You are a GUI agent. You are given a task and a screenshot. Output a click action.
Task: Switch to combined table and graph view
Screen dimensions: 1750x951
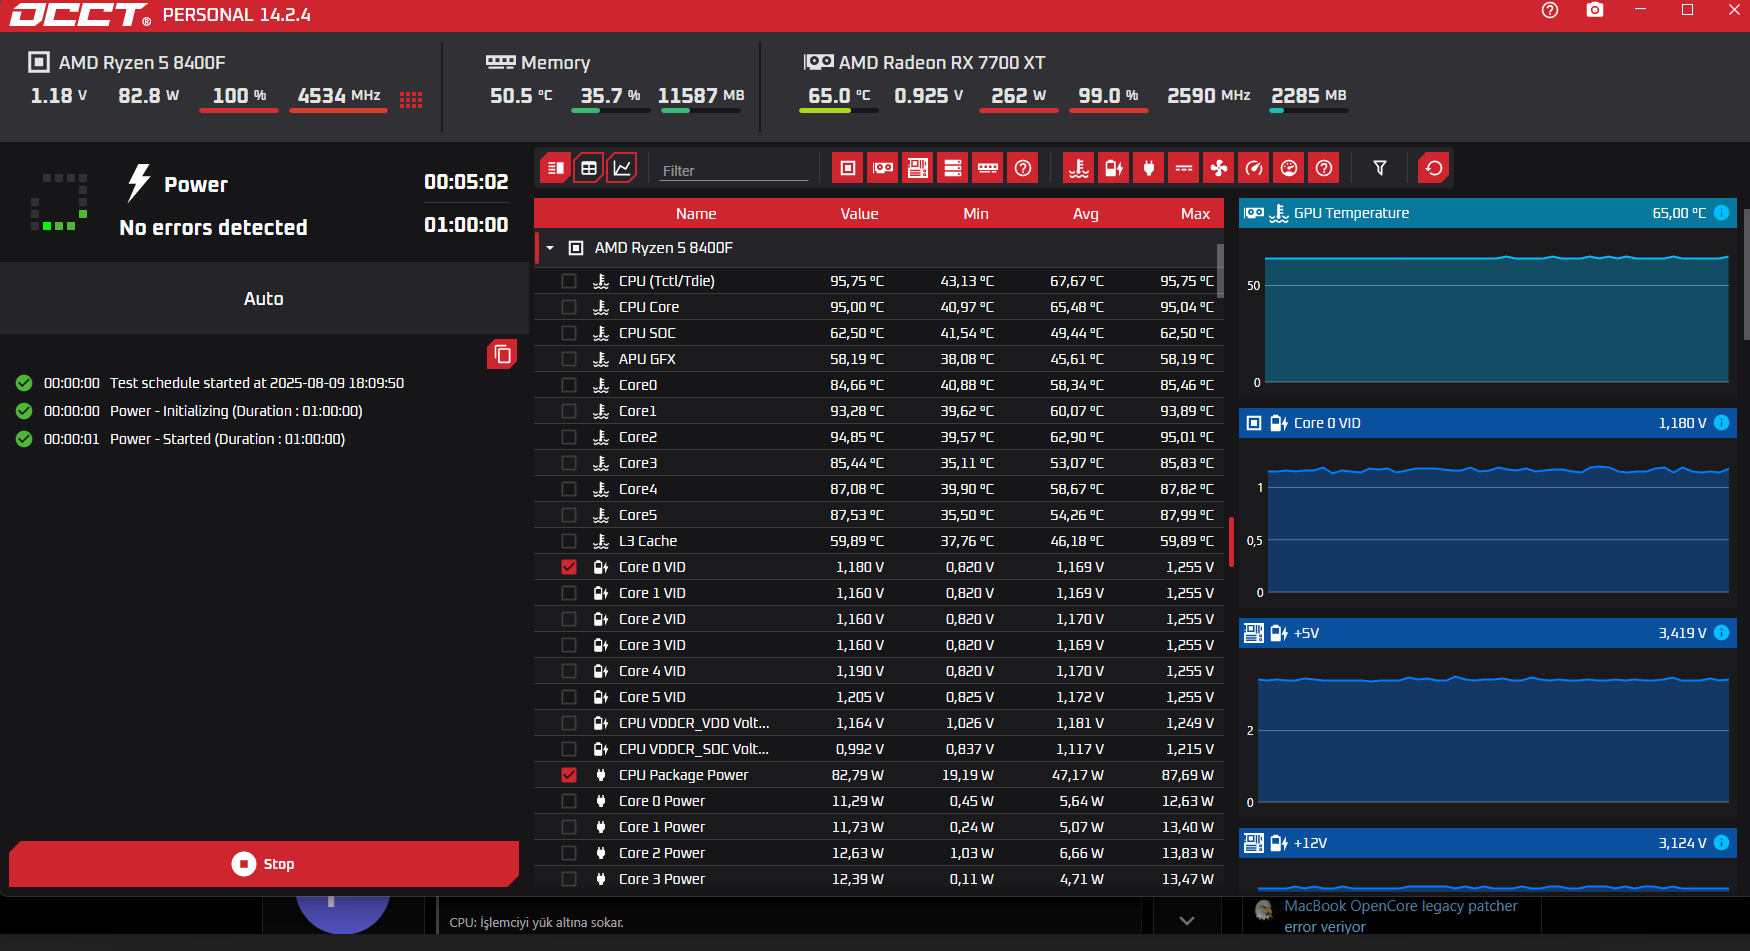tap(556, 168)
